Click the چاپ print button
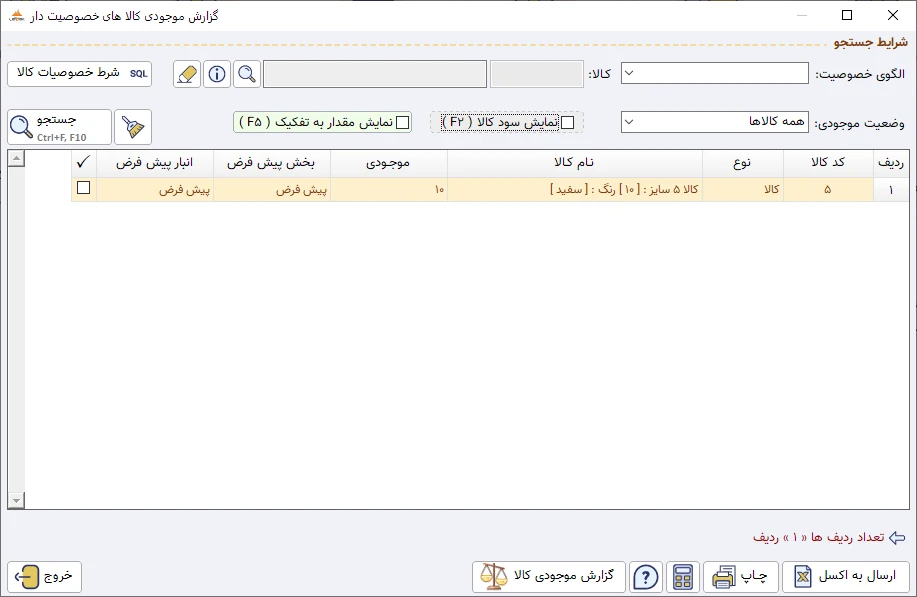 pyautogui.click(x=740, y=577)
